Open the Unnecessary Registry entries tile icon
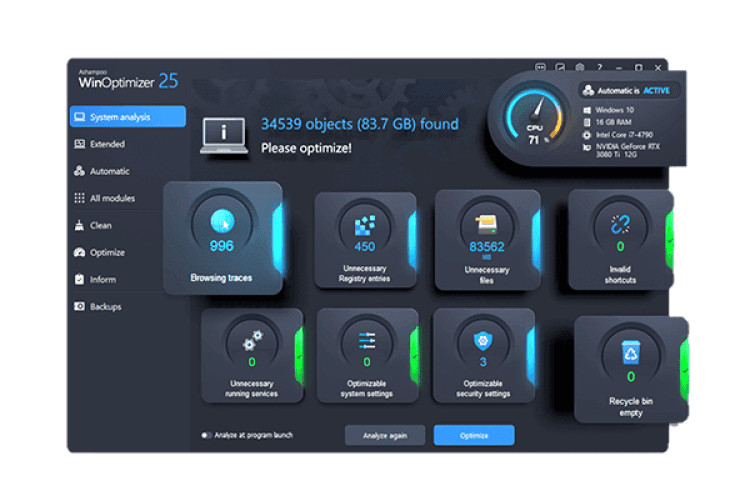The height and width of the screenshot is (496, 750). tap(365, 225)
